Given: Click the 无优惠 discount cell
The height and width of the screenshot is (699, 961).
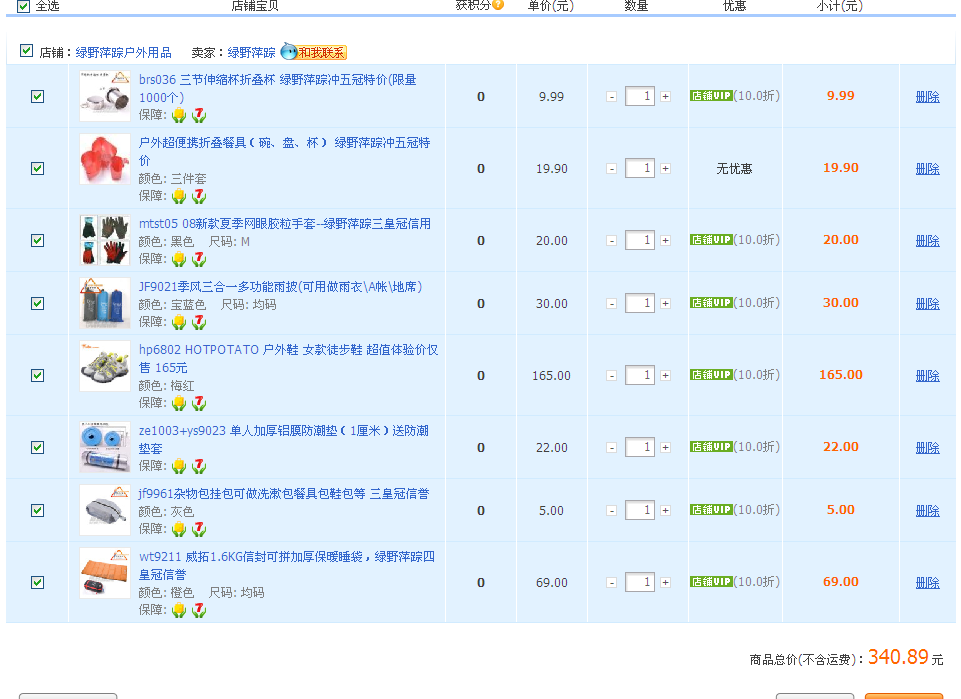Looking at the screenshot, I should tap(734, 168).
